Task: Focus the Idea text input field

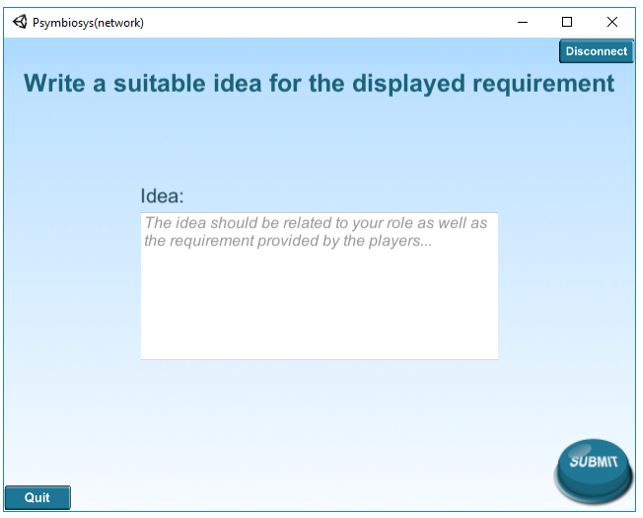Action: tap(319, 286)
